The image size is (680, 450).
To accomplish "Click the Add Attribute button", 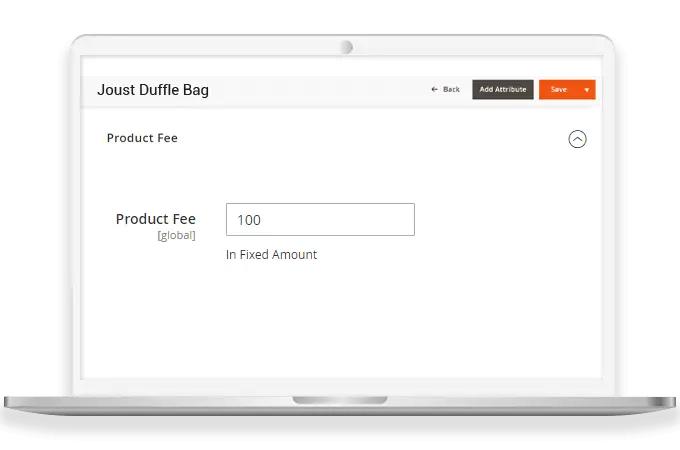I will tap(502, 90).
